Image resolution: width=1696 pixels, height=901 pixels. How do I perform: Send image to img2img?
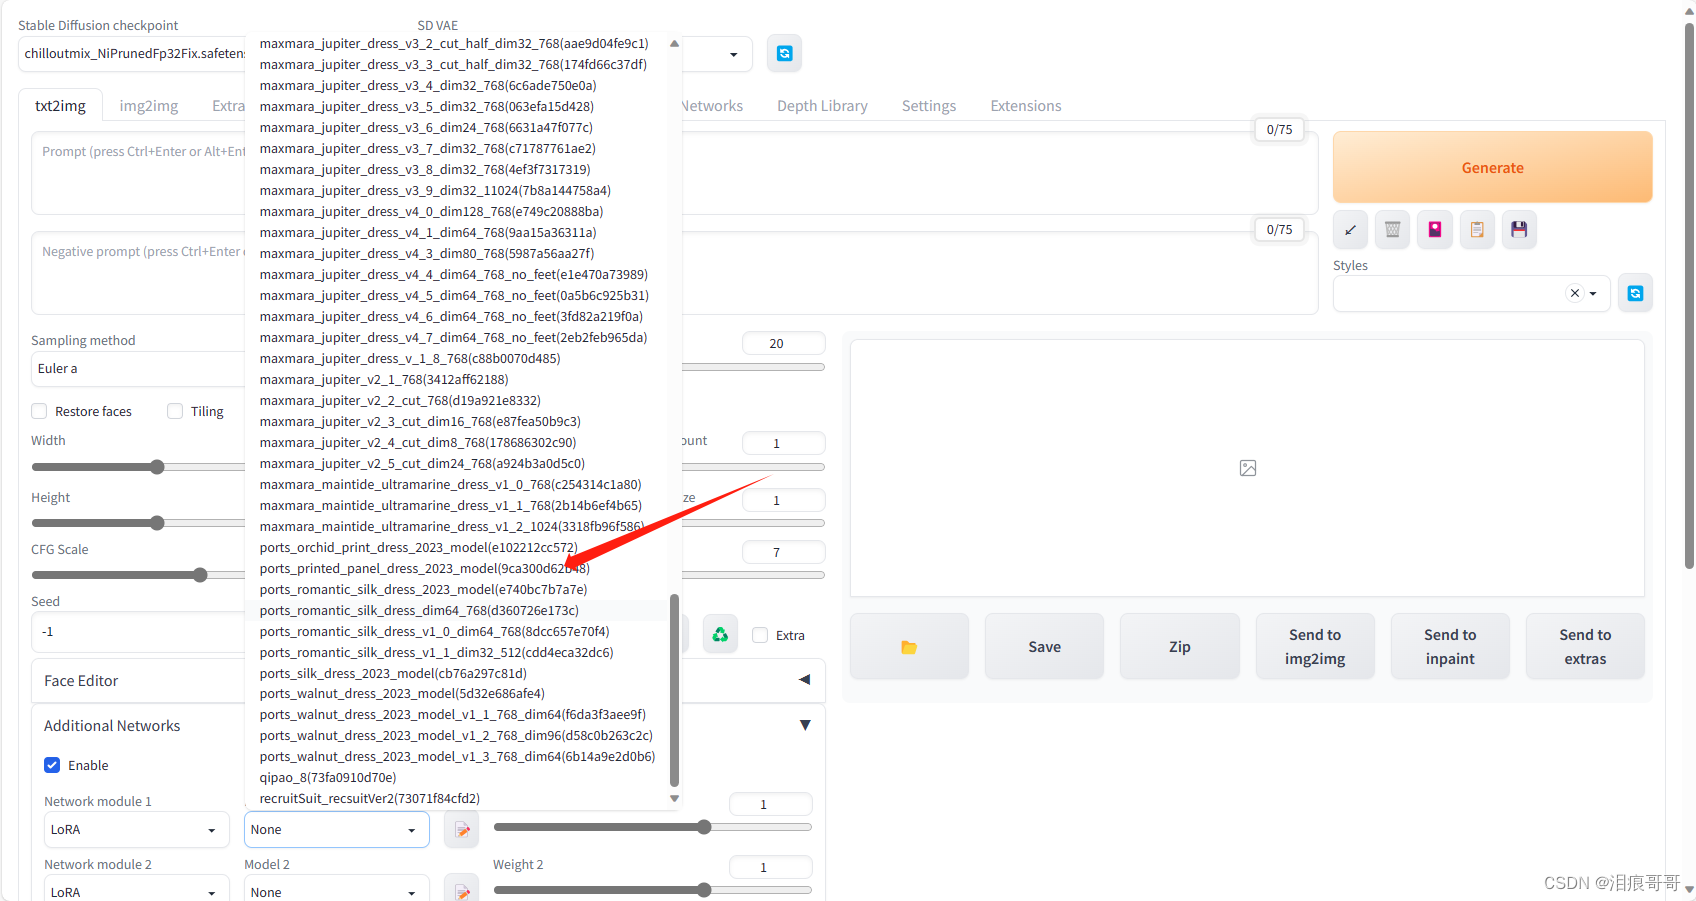click(x=1315, y=647)
